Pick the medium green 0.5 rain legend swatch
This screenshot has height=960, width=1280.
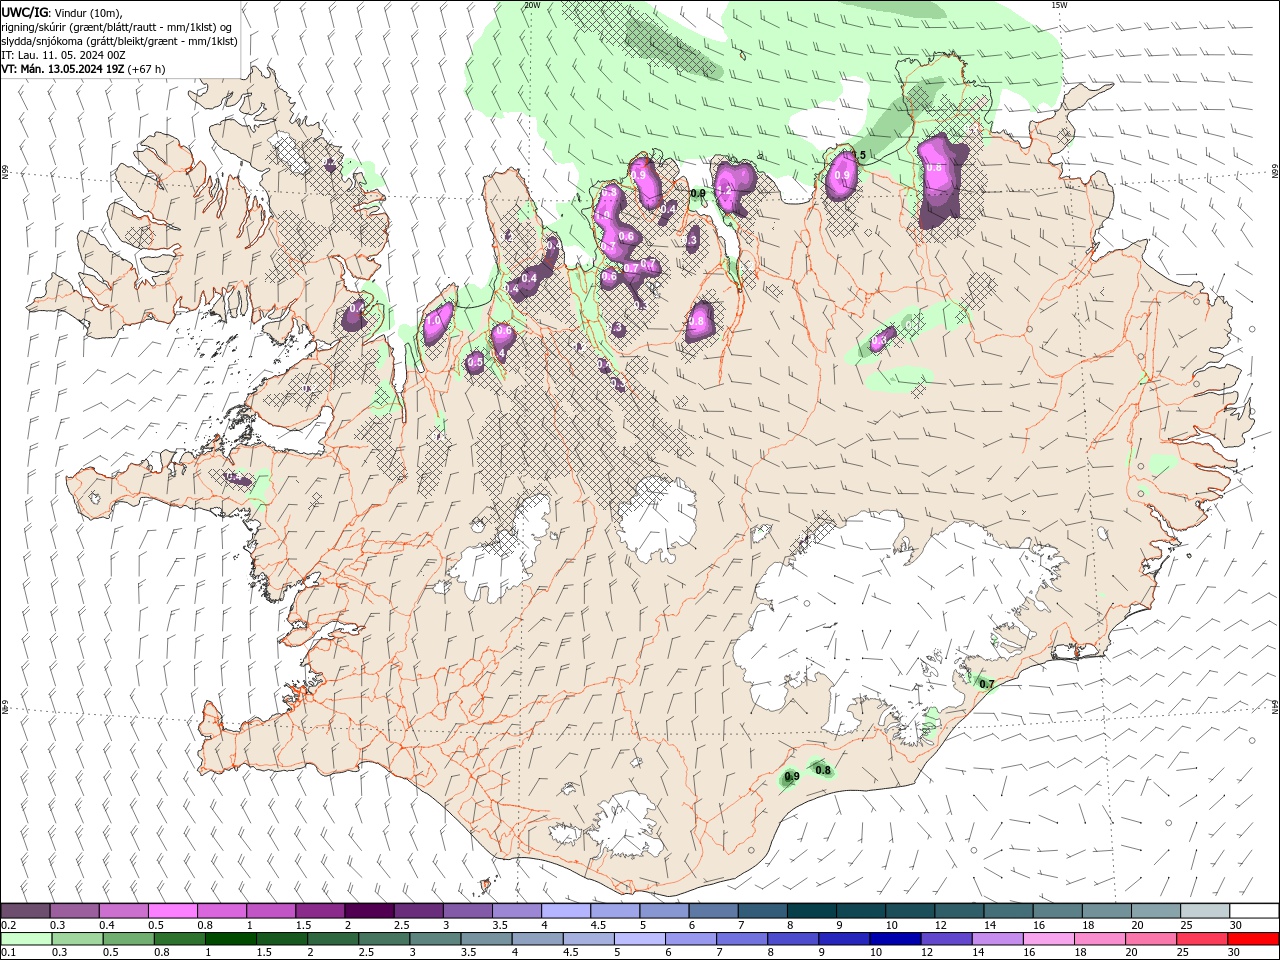coord(128,939)
